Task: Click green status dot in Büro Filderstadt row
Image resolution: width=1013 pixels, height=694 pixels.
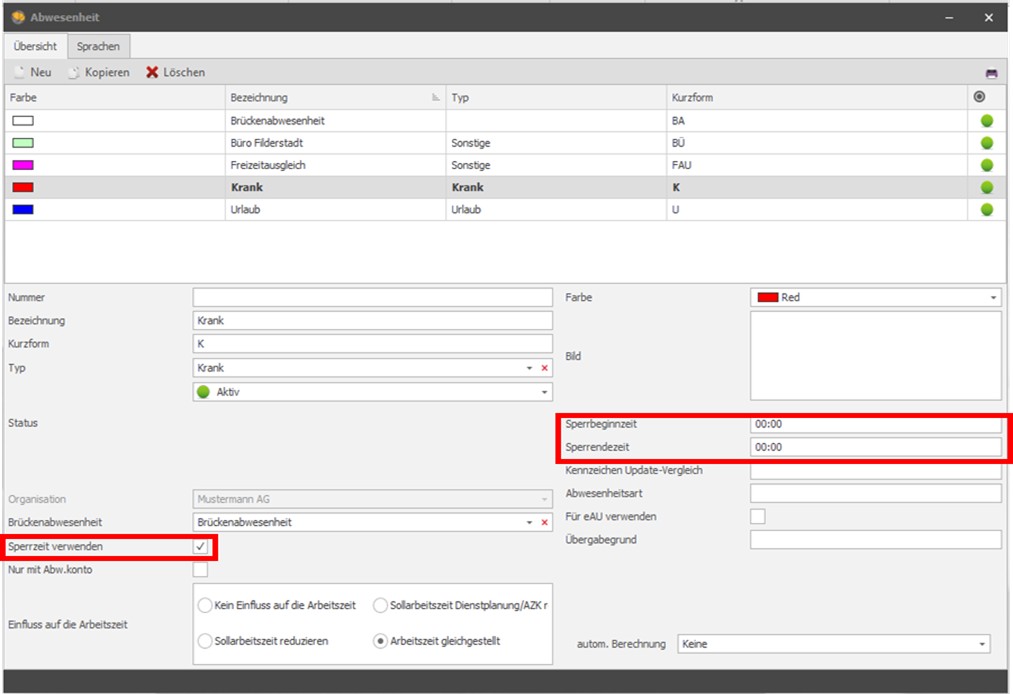Action: (987, 143)
